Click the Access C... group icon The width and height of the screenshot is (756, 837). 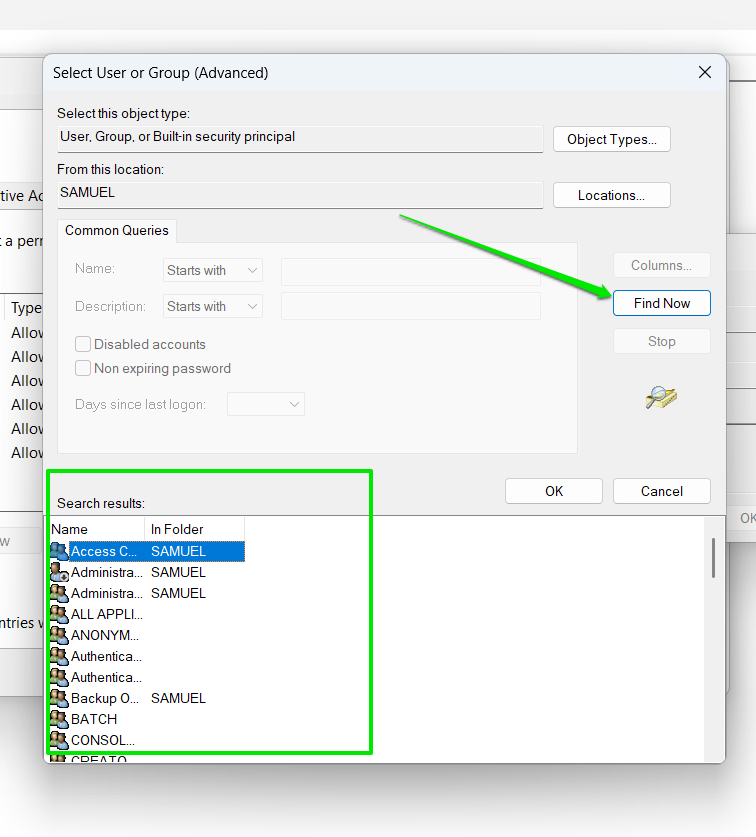point(59,551)
